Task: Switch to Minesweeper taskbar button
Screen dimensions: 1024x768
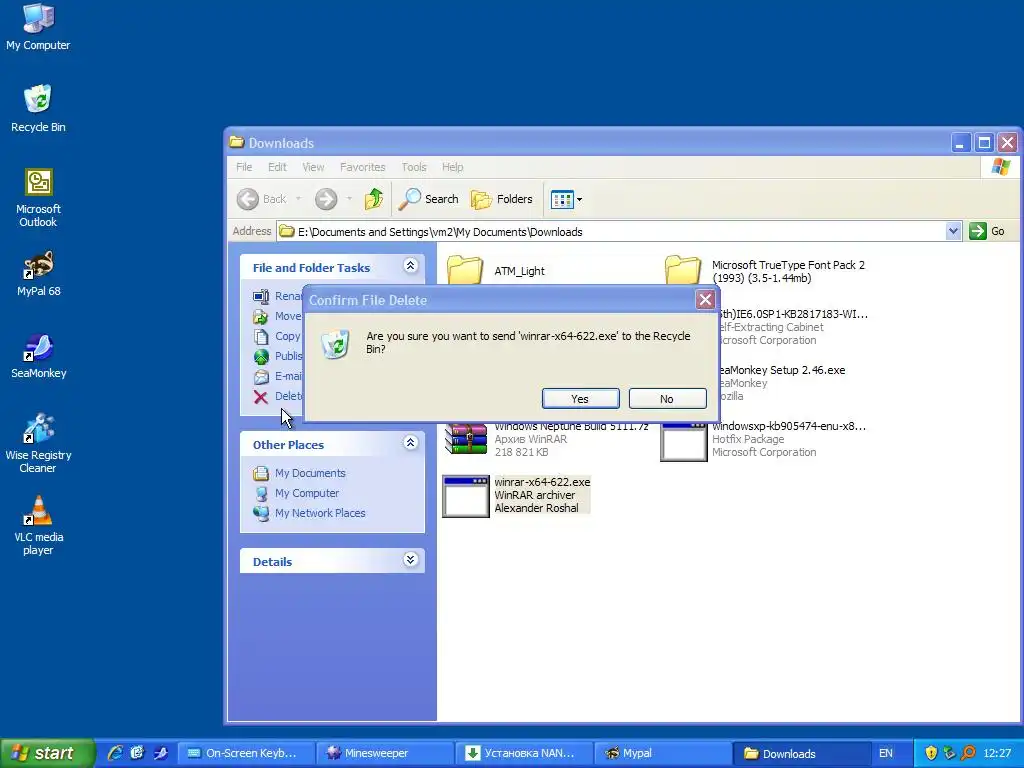Action: click(385, 753)
